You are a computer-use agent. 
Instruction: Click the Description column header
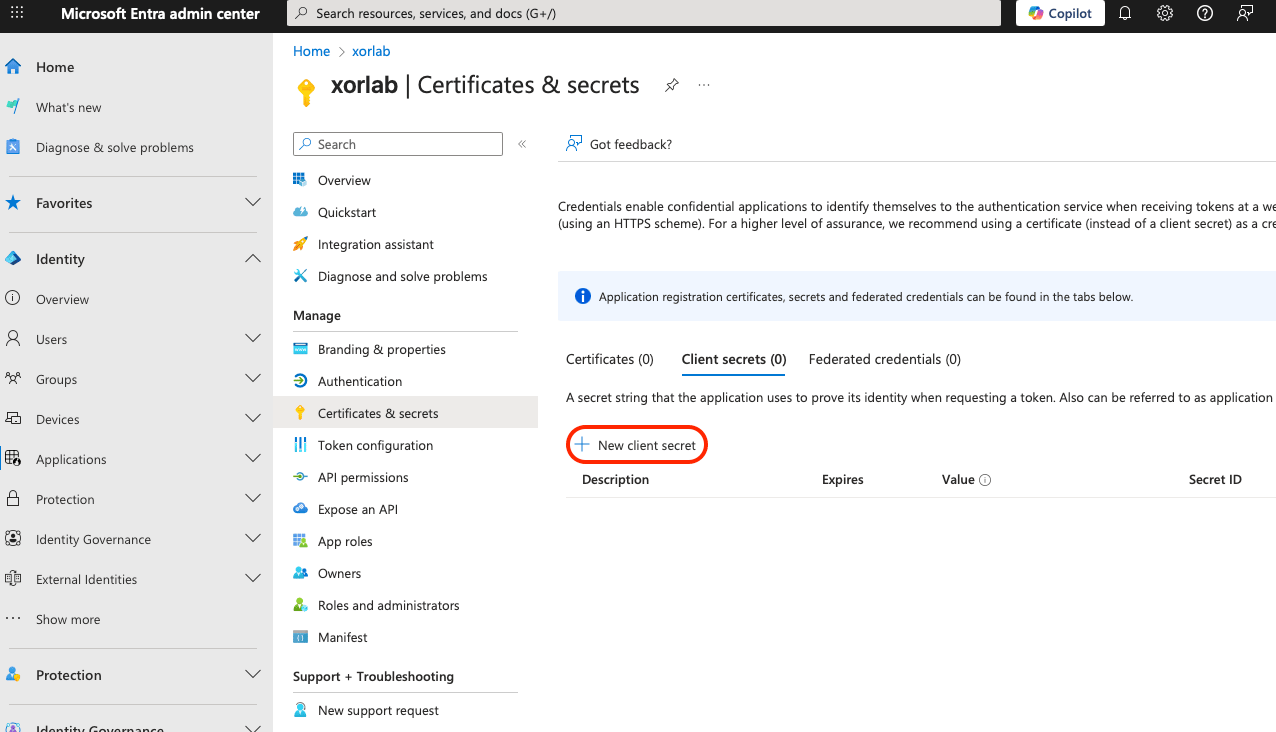(615, 480)
